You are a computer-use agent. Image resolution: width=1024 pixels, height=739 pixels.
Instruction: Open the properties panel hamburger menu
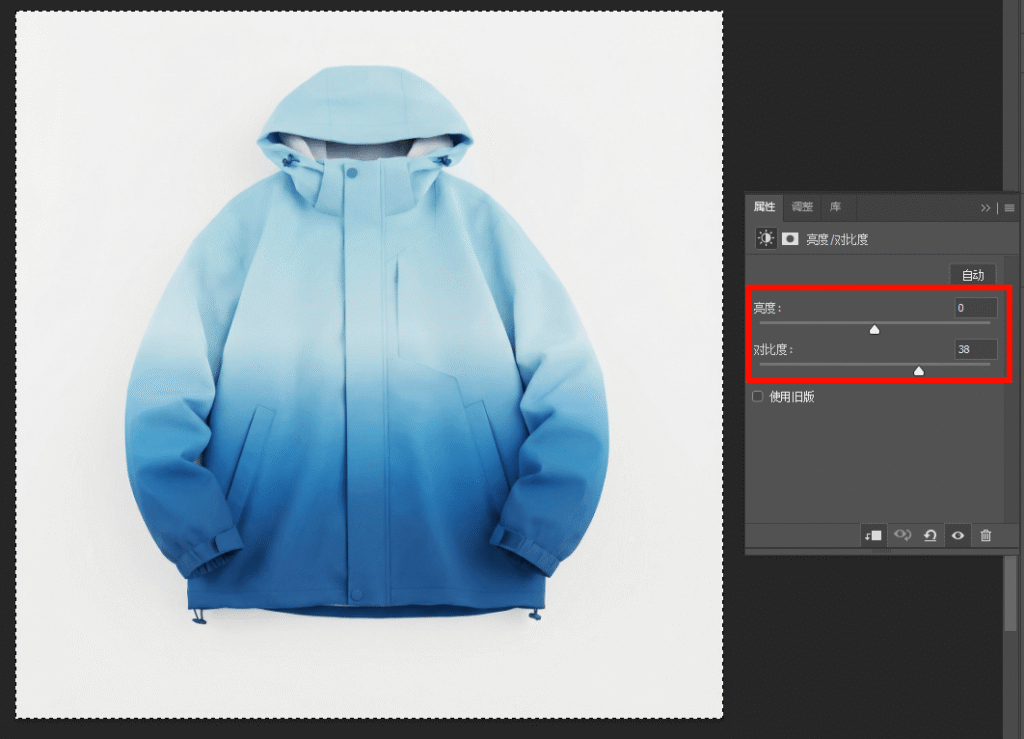pos(1009,208)
